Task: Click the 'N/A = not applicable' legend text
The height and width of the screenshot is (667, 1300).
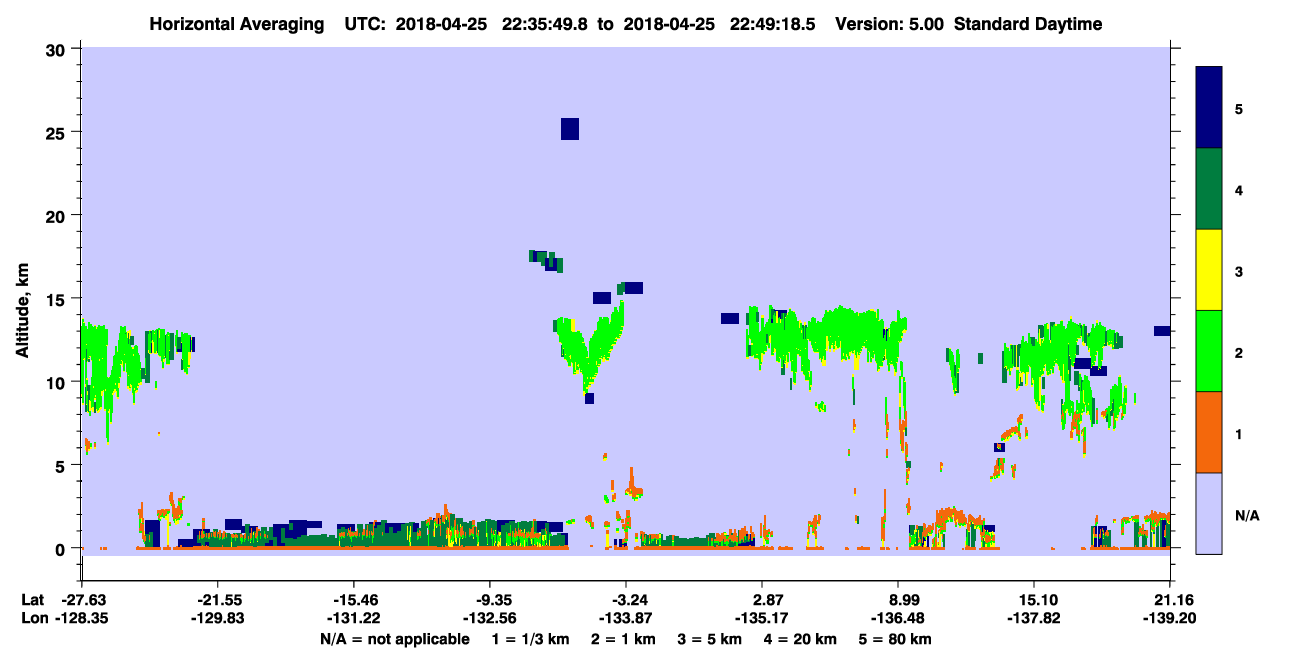Action: [394, 639]
